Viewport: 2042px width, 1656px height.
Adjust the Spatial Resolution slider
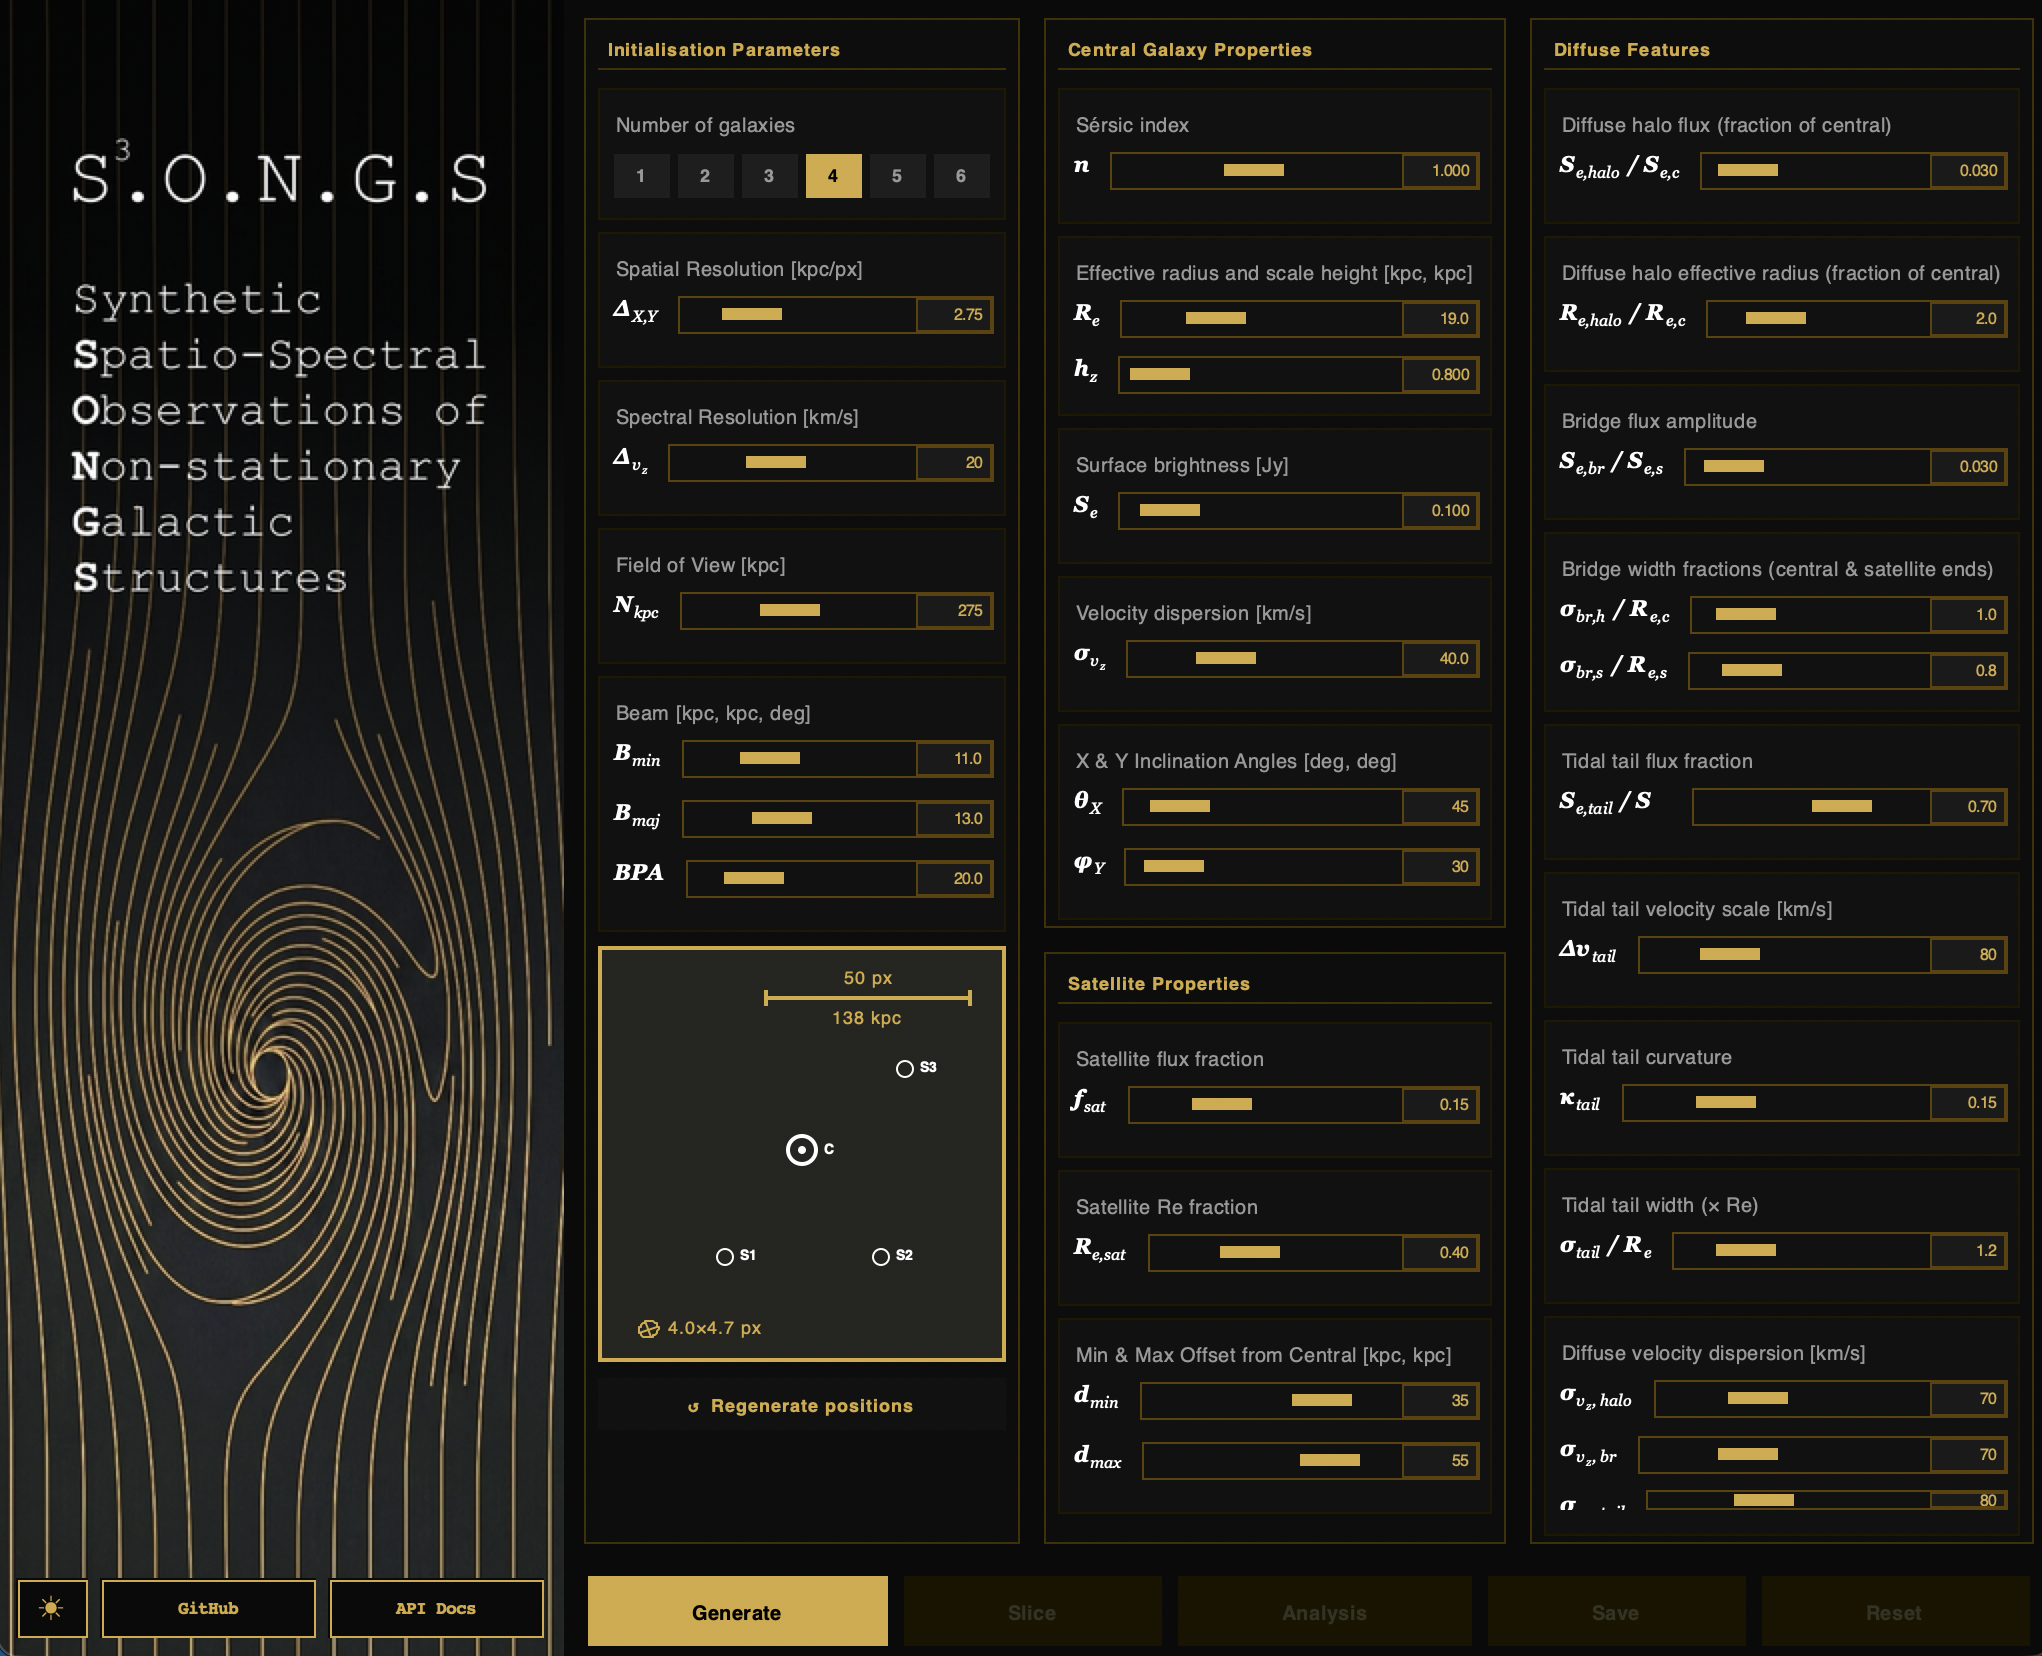point(797,315)
